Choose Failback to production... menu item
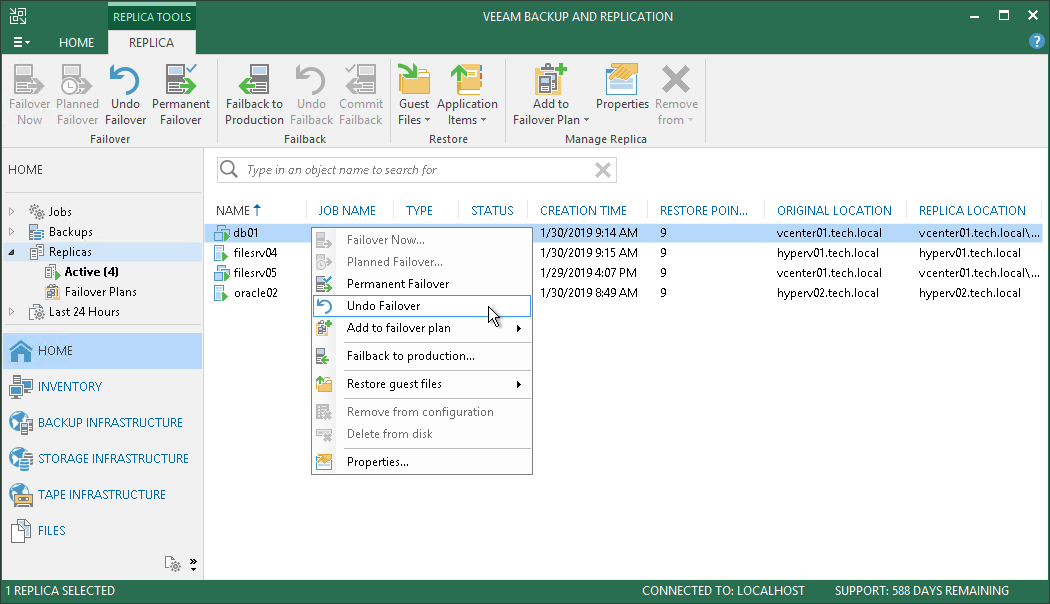 pos(422,356)
